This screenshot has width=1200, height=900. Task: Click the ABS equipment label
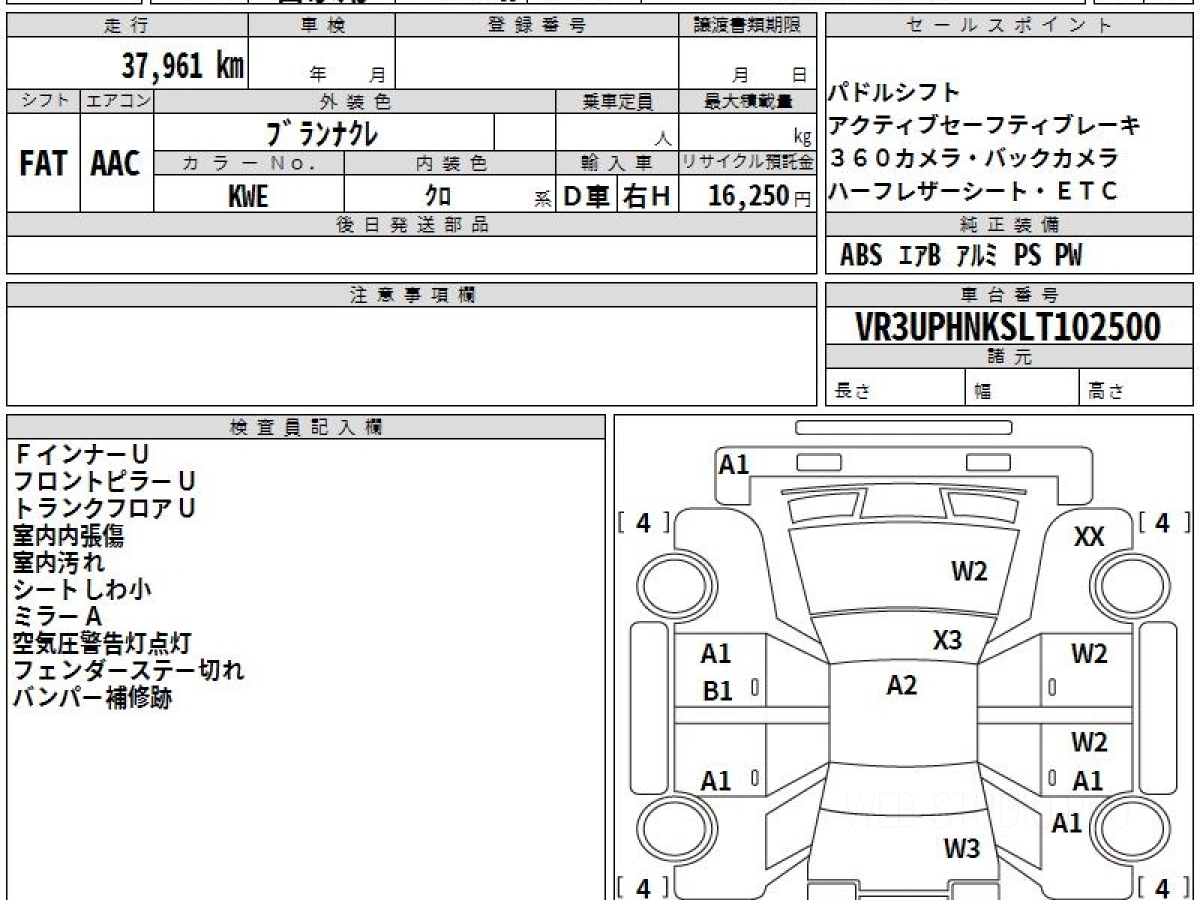(x=860, y=256)
